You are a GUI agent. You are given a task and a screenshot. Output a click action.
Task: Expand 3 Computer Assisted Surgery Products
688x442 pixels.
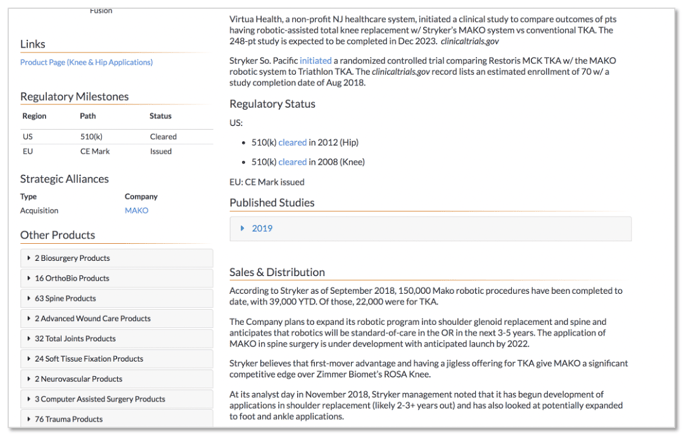tap(117, 399)
